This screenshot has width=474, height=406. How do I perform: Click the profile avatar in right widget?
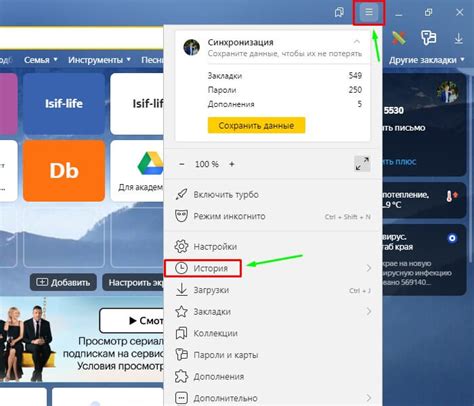[x=448, y=91]
